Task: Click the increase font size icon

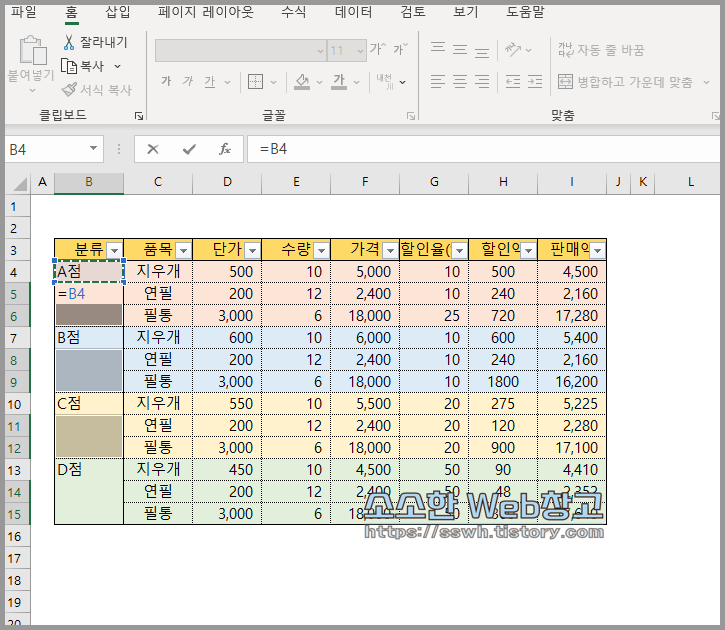Action: pyautogui.click(x=377, y=49)
